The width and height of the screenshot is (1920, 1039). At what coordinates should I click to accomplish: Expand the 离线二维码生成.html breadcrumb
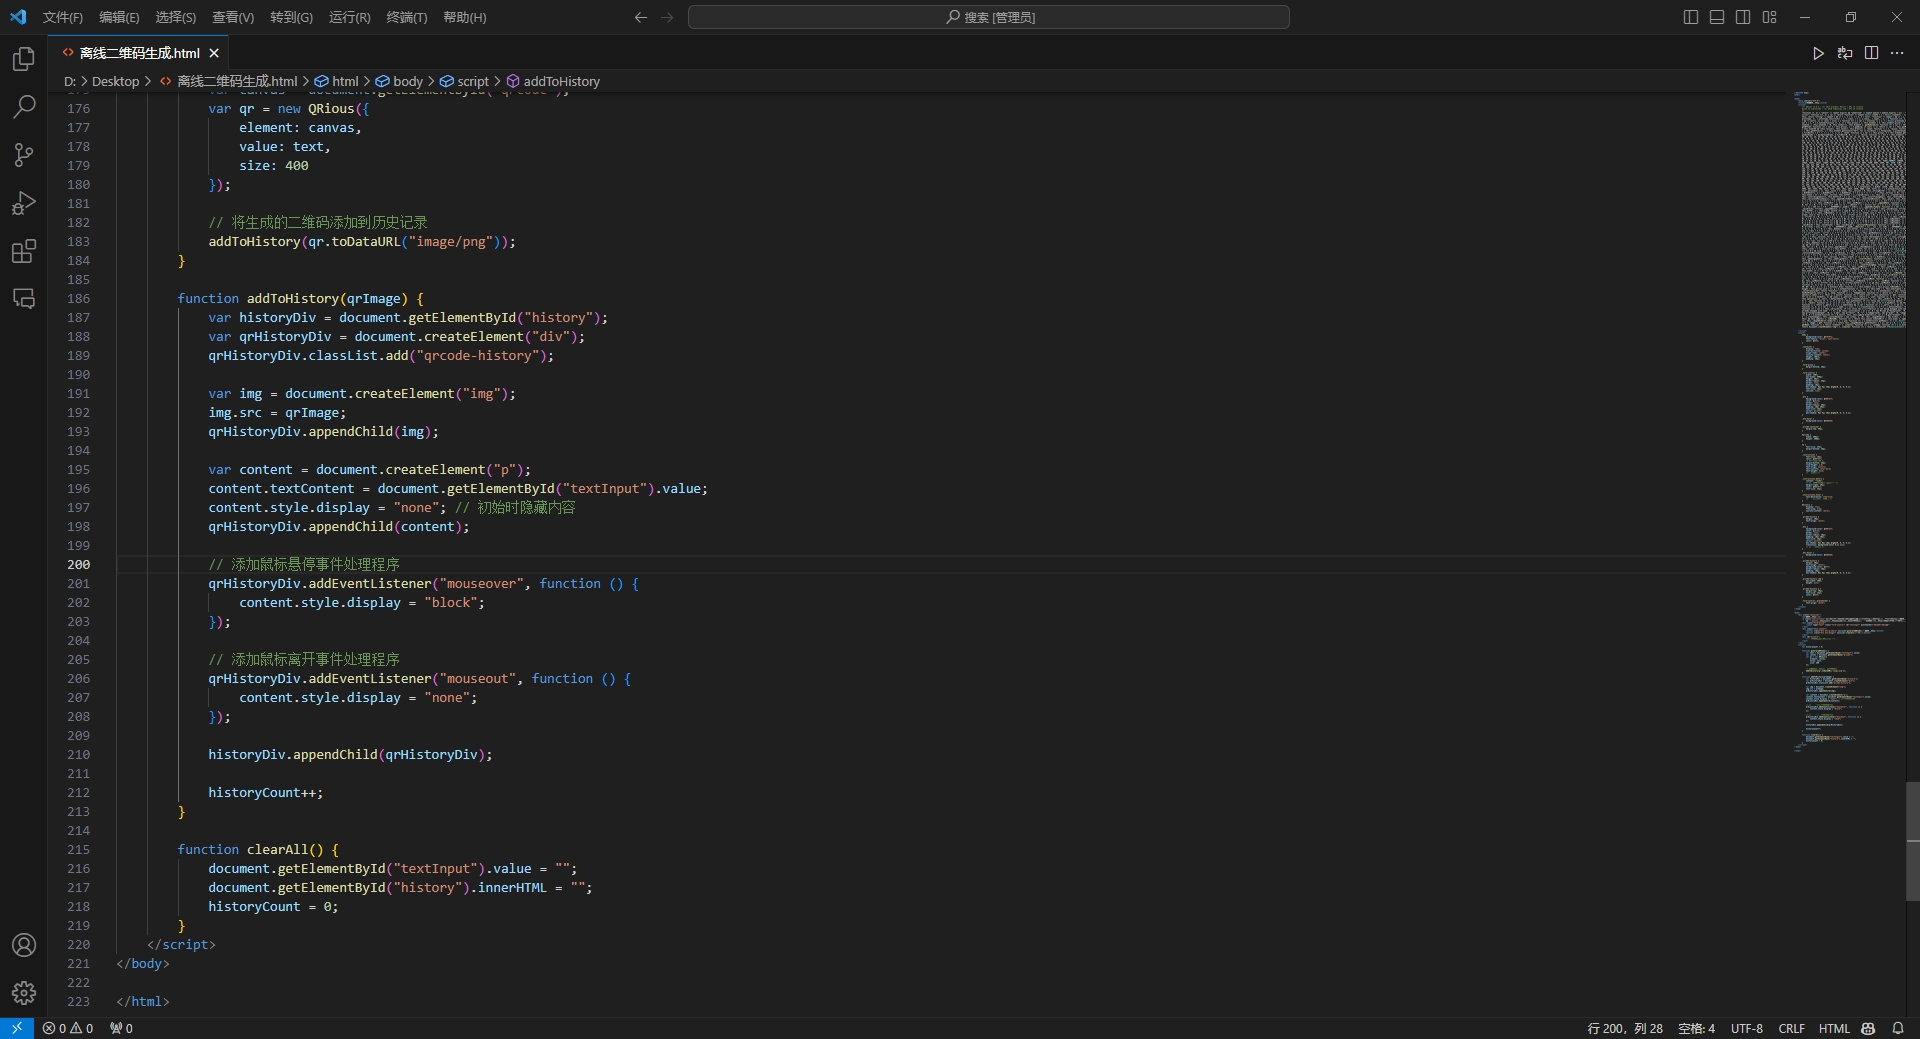(228, 81)
